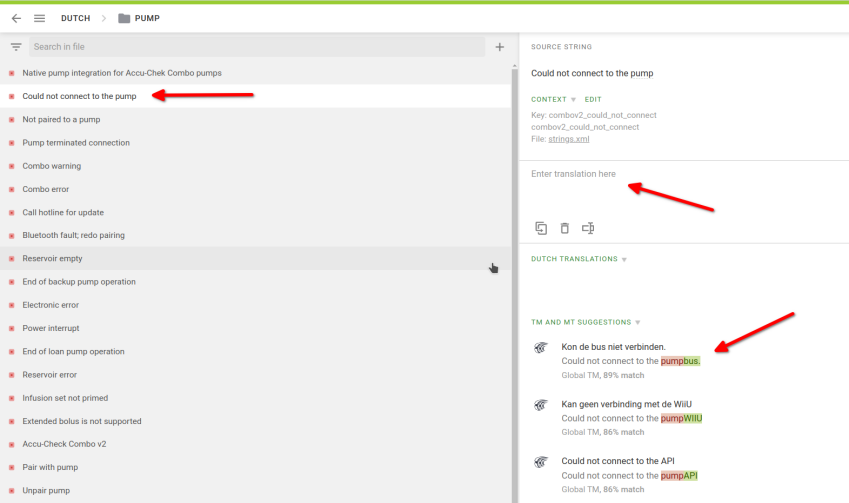Click red status icon of 'Not paired to a pump'
Screen dimensions: 849x503
pyautogui.click(x=11, y=120)
